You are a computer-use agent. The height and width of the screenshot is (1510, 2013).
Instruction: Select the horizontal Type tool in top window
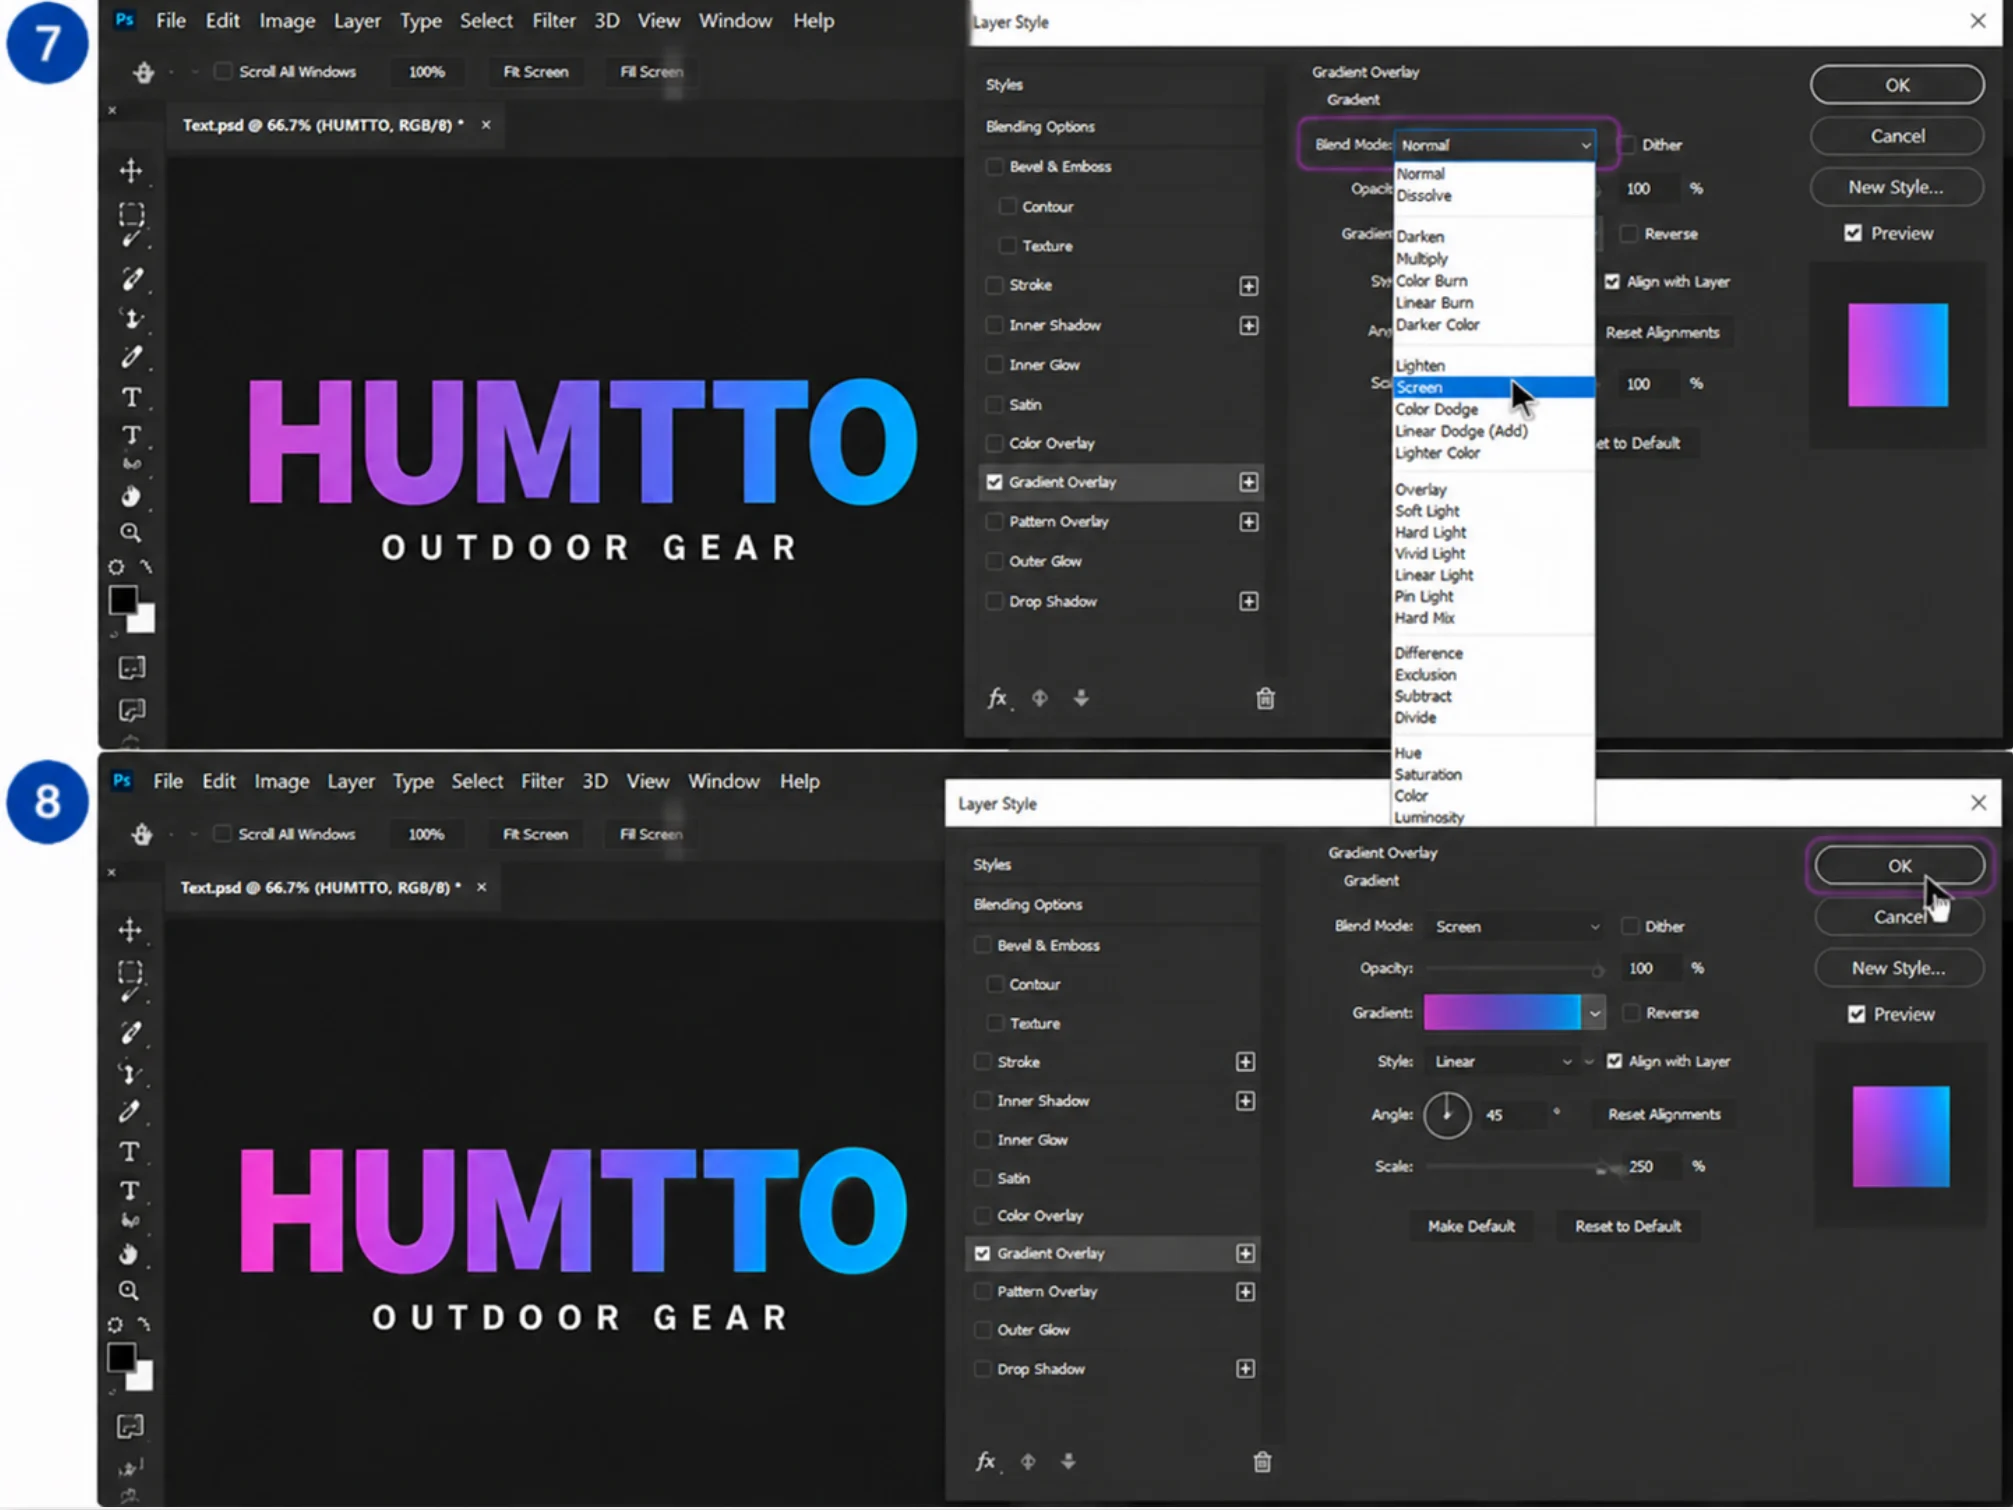pos(131,397)
